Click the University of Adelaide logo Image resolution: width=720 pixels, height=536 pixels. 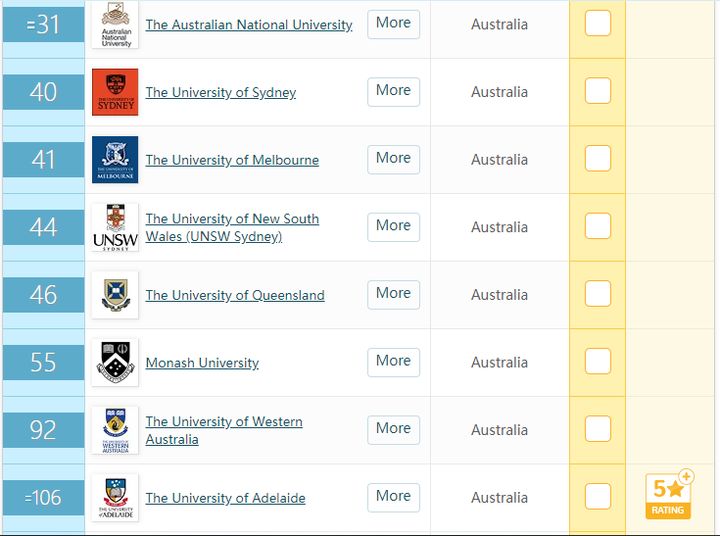point(115,497)
